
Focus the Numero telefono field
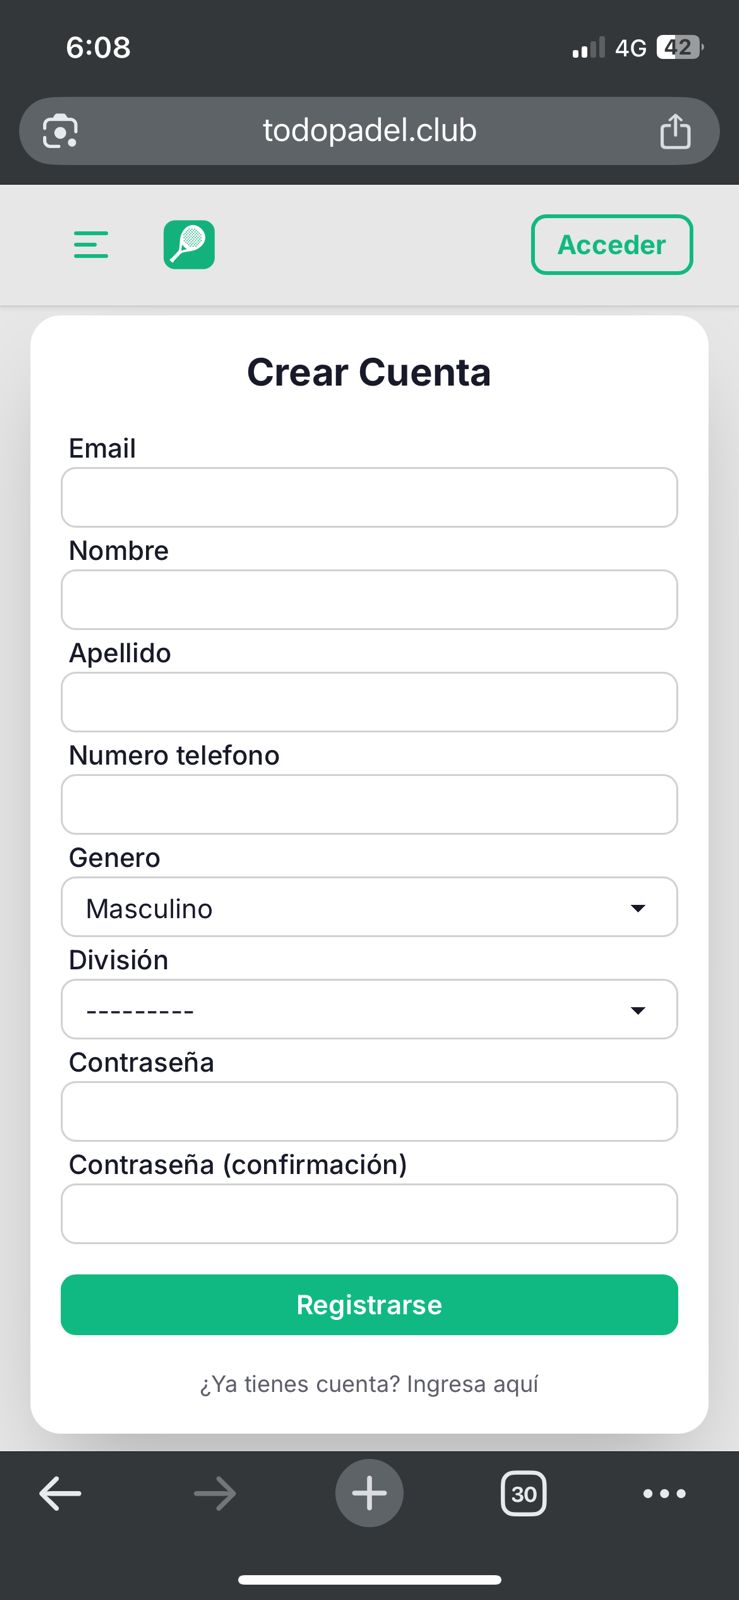pyautogui.click(x=369, y=804)
